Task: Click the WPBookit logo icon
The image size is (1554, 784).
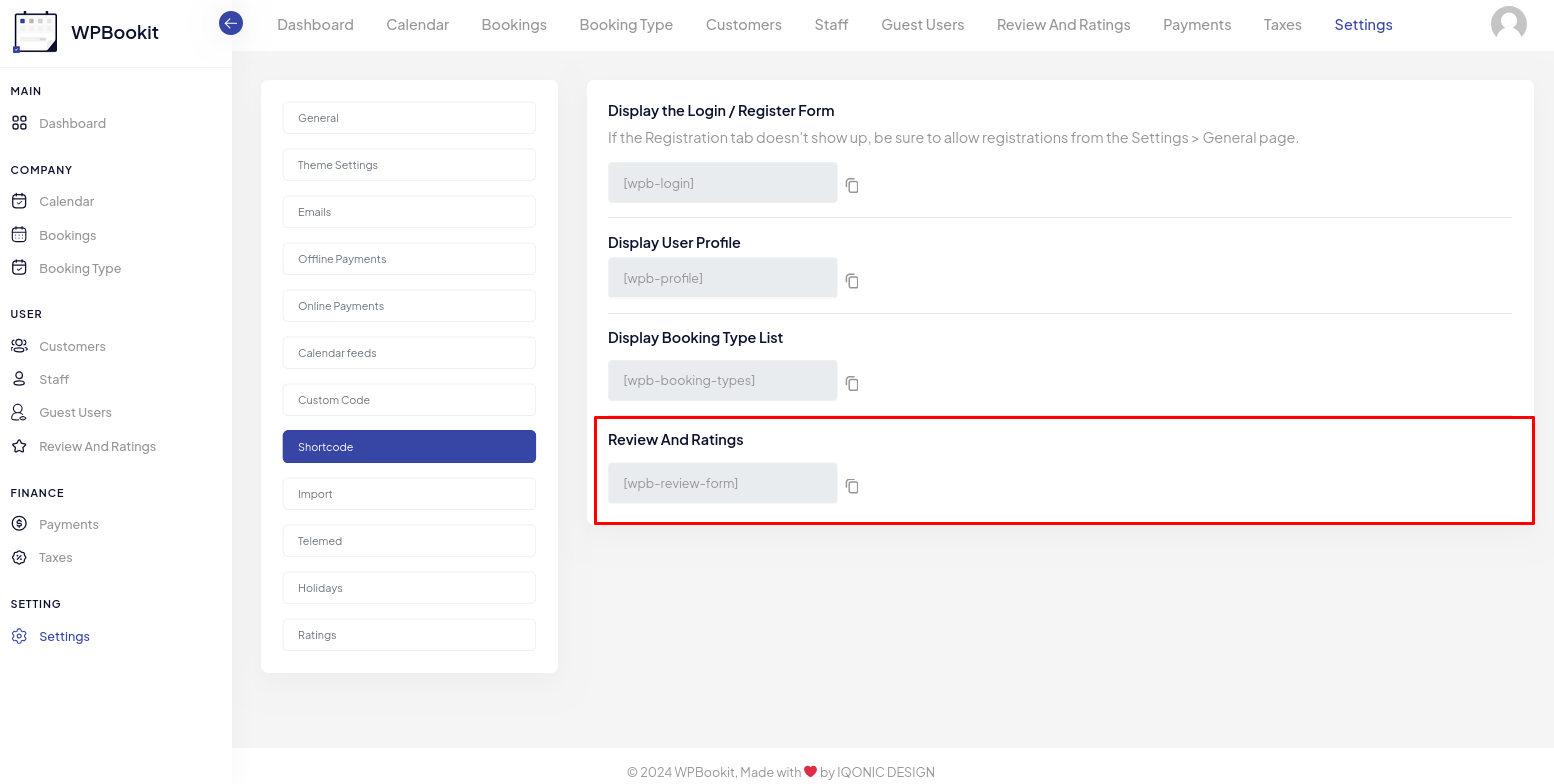Action: 35,32
